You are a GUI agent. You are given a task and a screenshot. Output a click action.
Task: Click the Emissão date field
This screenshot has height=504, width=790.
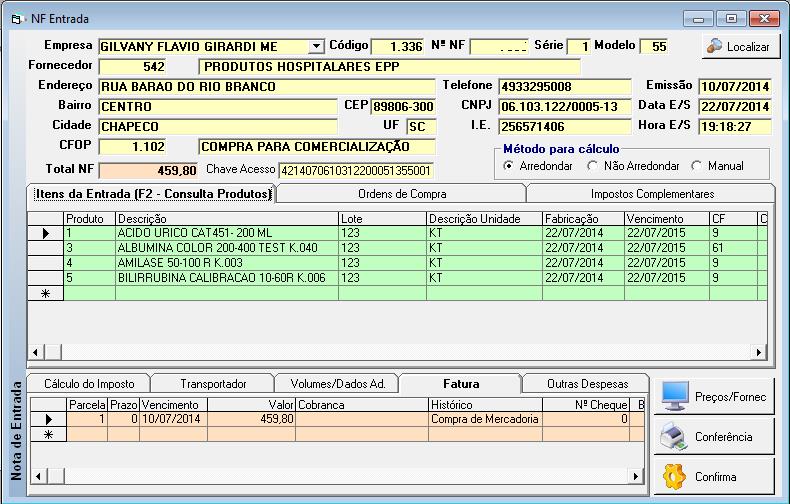pos(735,87)
